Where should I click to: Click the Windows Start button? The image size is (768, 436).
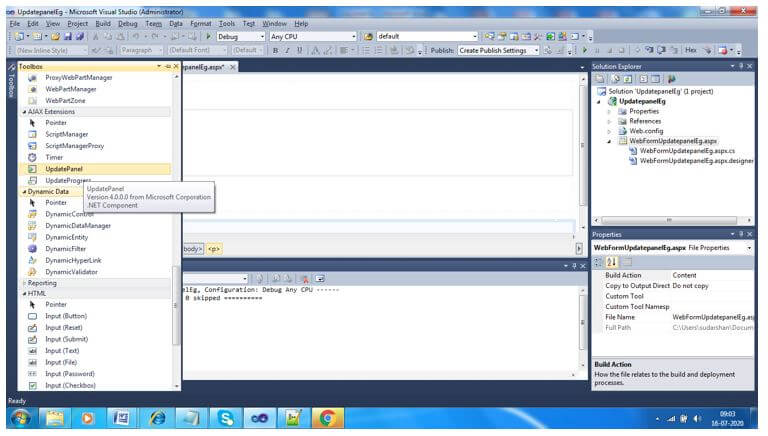(x=20, y=418)
